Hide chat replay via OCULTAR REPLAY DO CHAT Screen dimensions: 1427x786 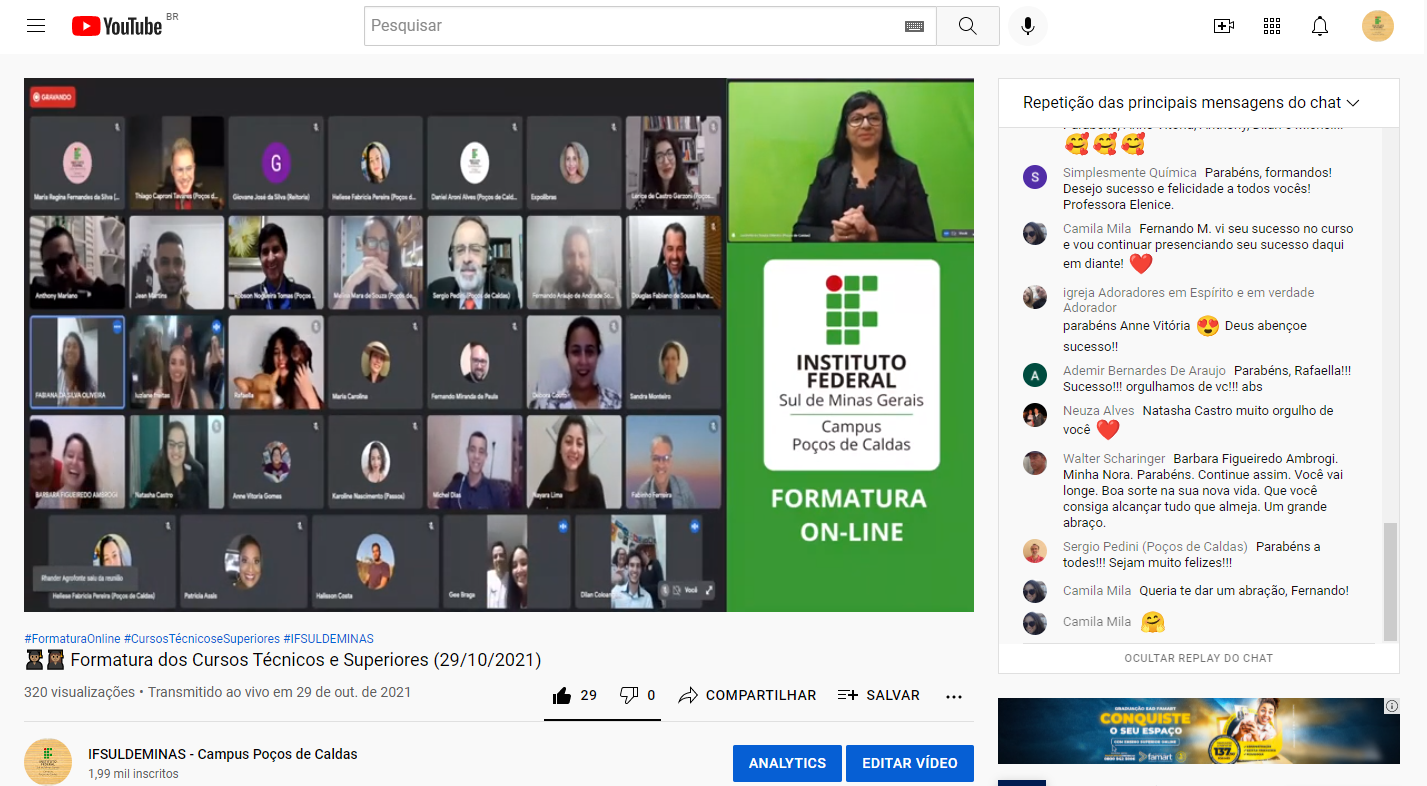click(1198, 658)
